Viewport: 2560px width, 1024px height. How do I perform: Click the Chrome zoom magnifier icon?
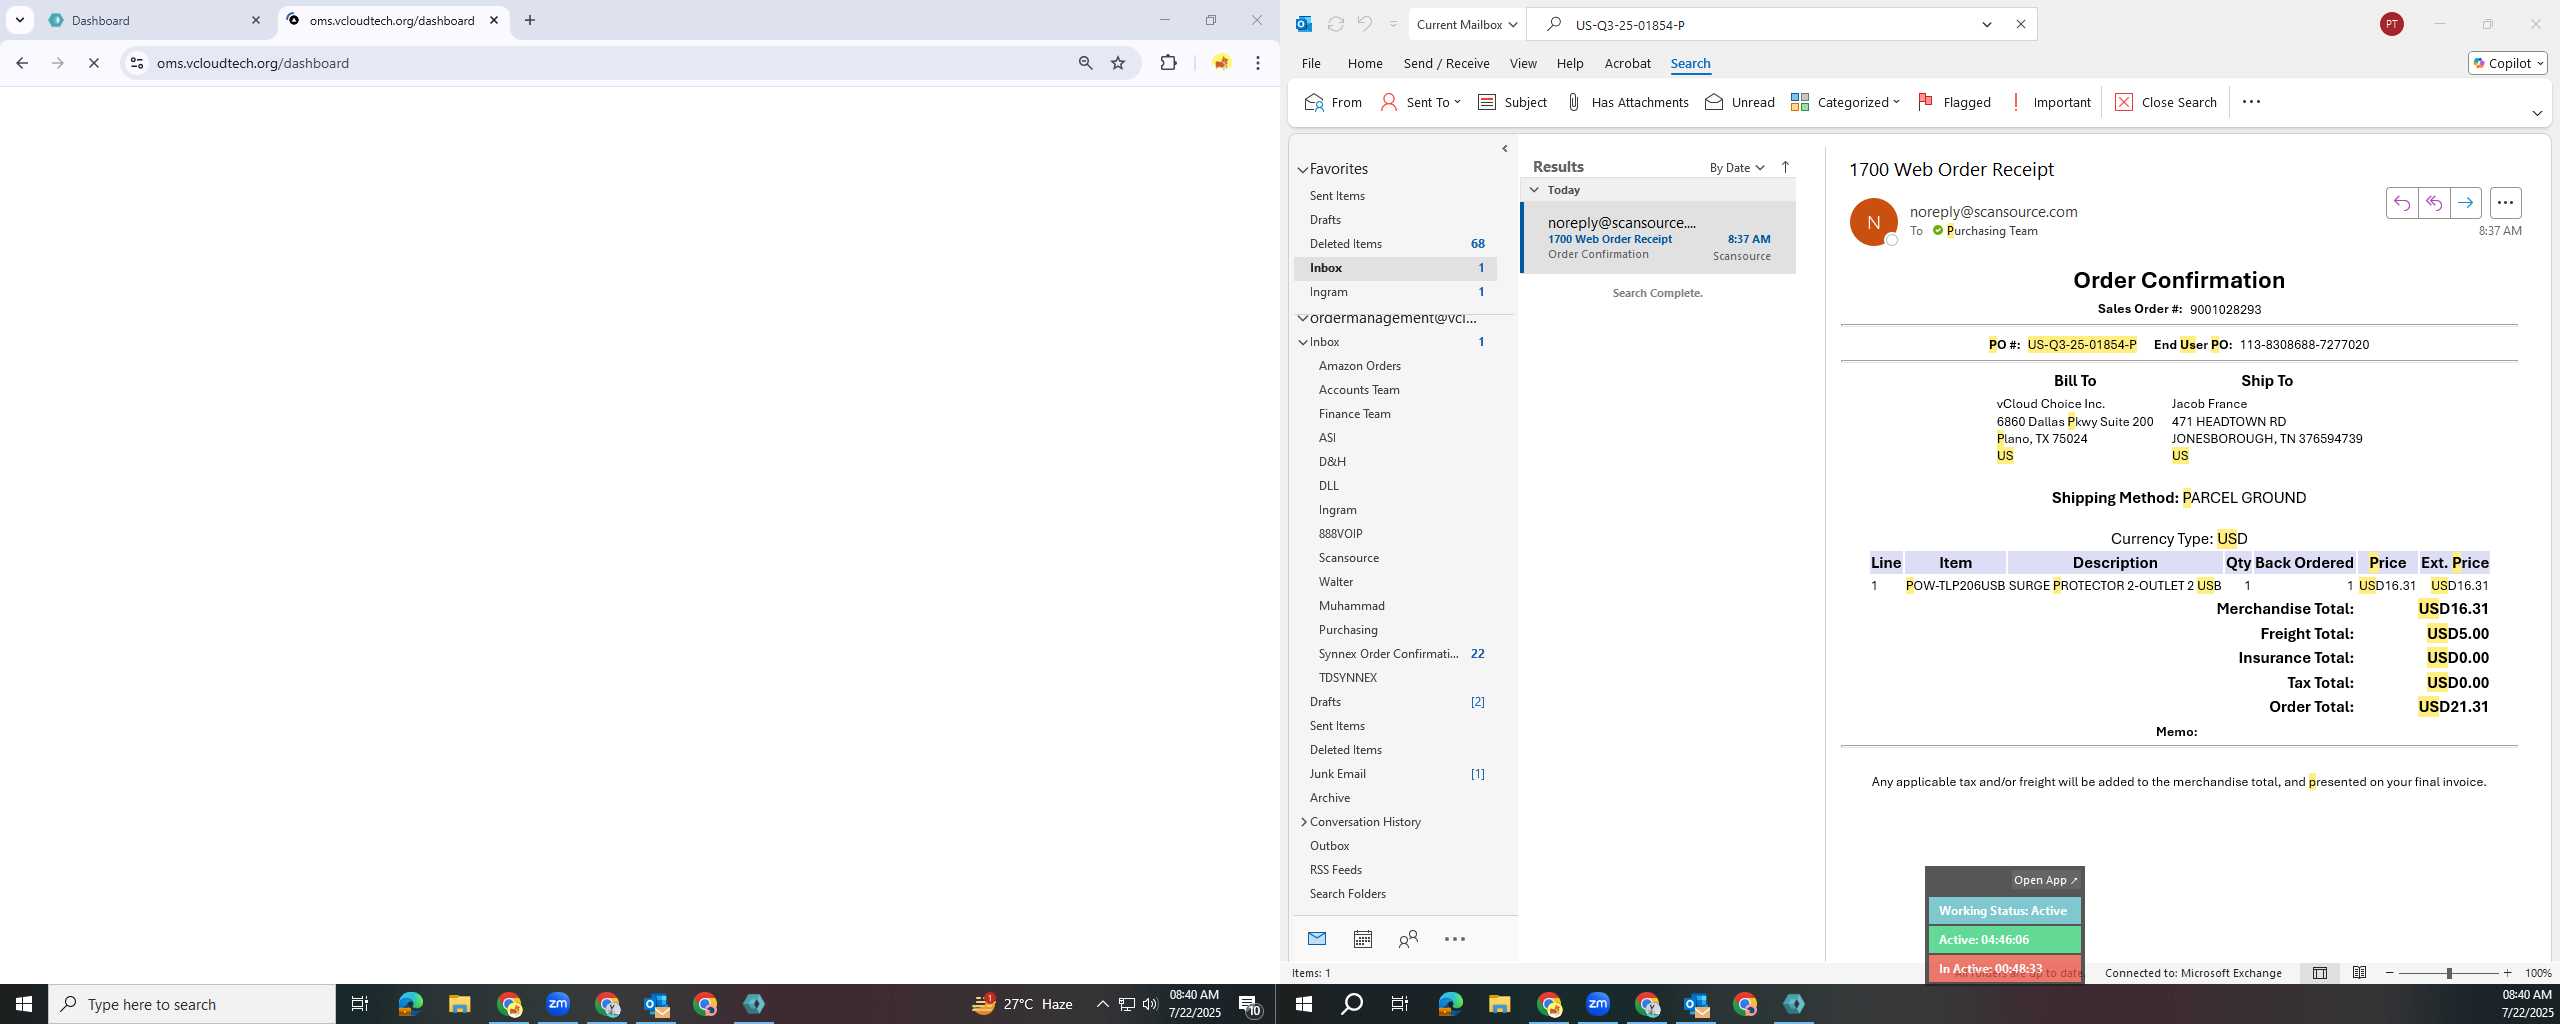[1085, 63]
